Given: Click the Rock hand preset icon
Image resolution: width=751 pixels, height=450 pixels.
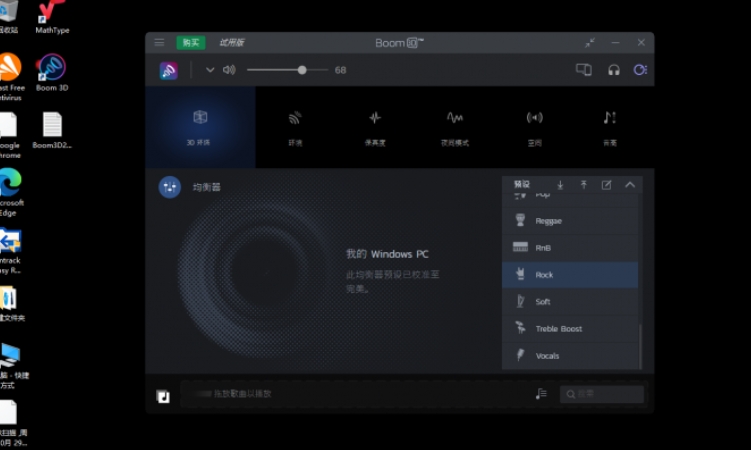Looking at the screenshot, I should click(x=520, y=274).
